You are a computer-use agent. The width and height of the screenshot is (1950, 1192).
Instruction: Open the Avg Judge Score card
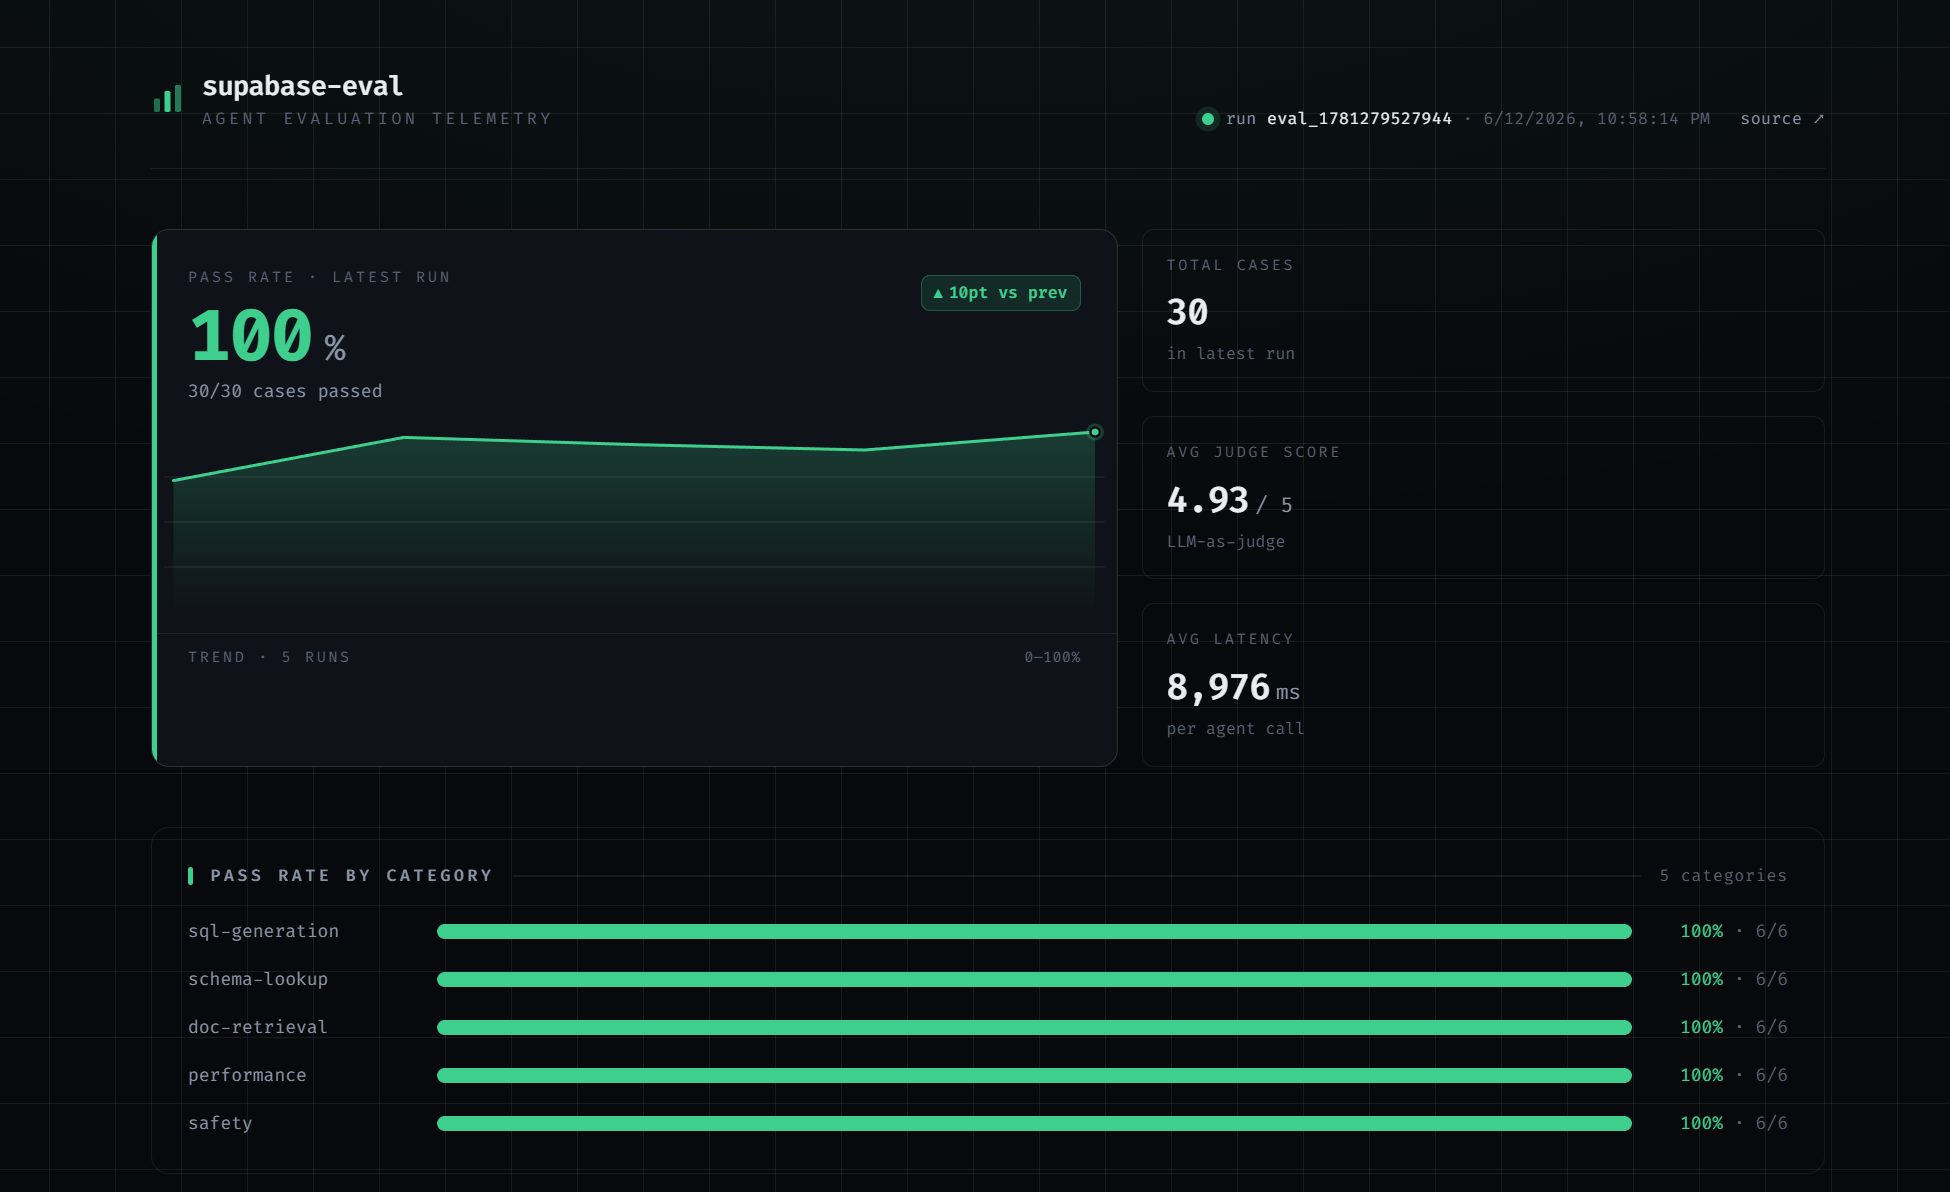1483,497
